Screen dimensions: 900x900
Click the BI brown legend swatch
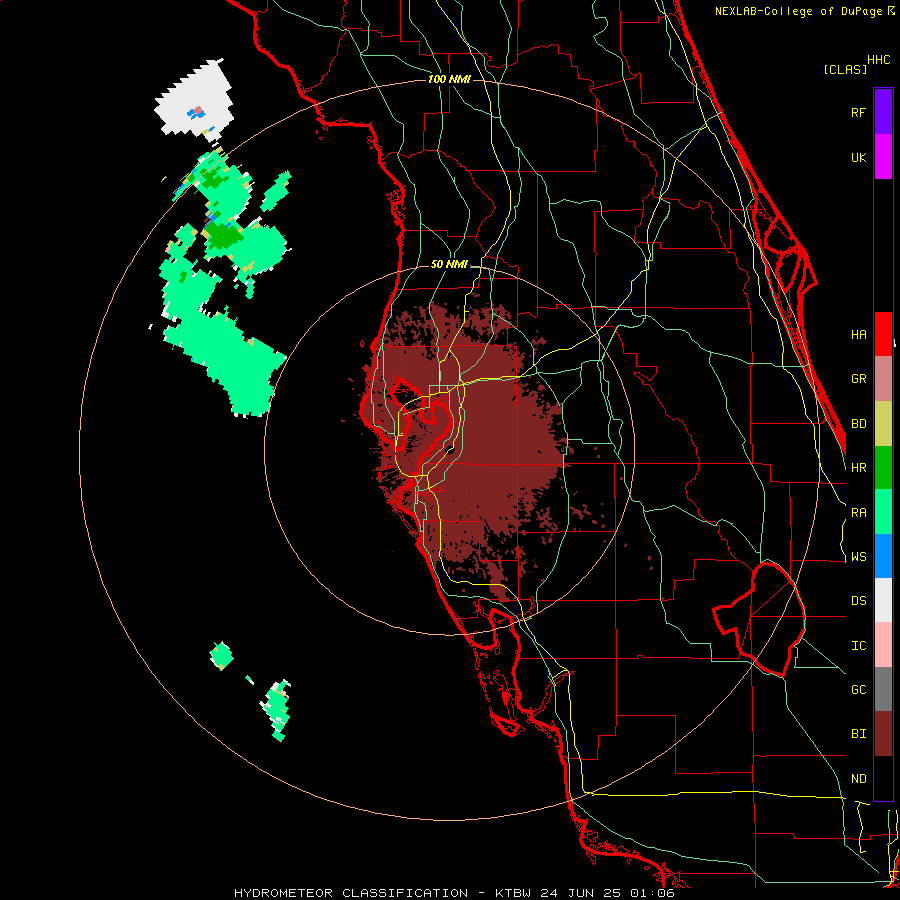[883, 734]
